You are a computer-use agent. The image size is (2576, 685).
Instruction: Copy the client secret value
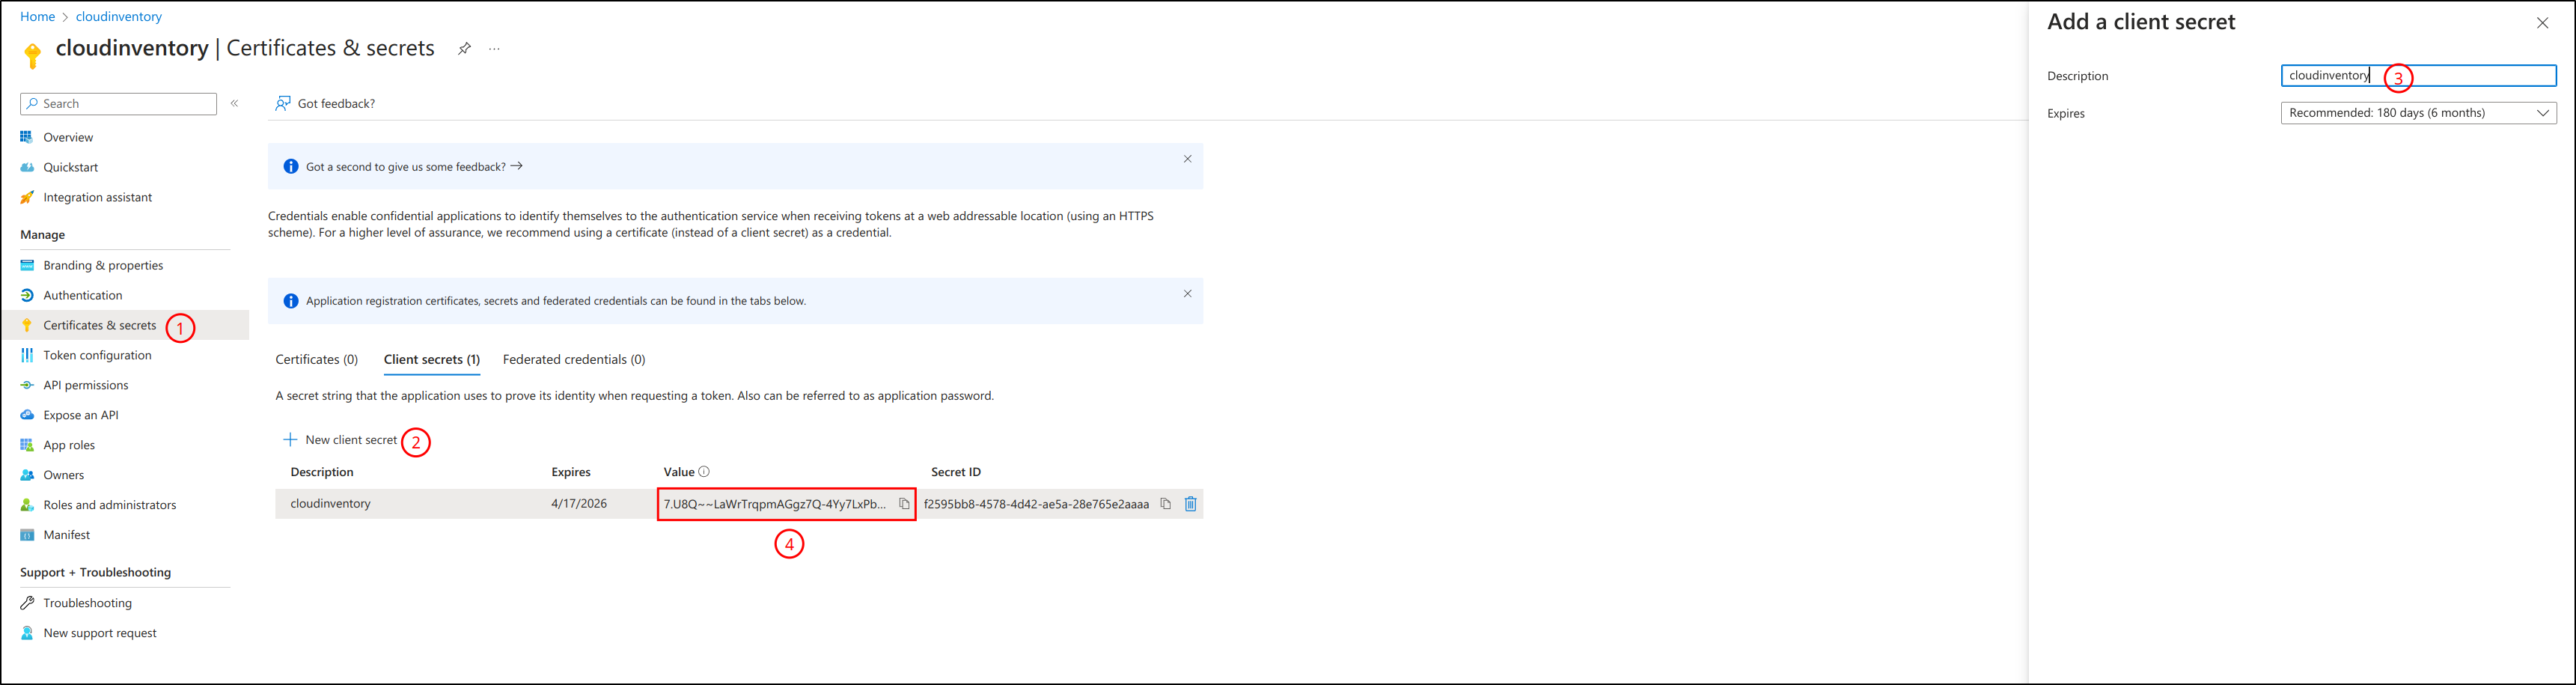pos(904,504)
